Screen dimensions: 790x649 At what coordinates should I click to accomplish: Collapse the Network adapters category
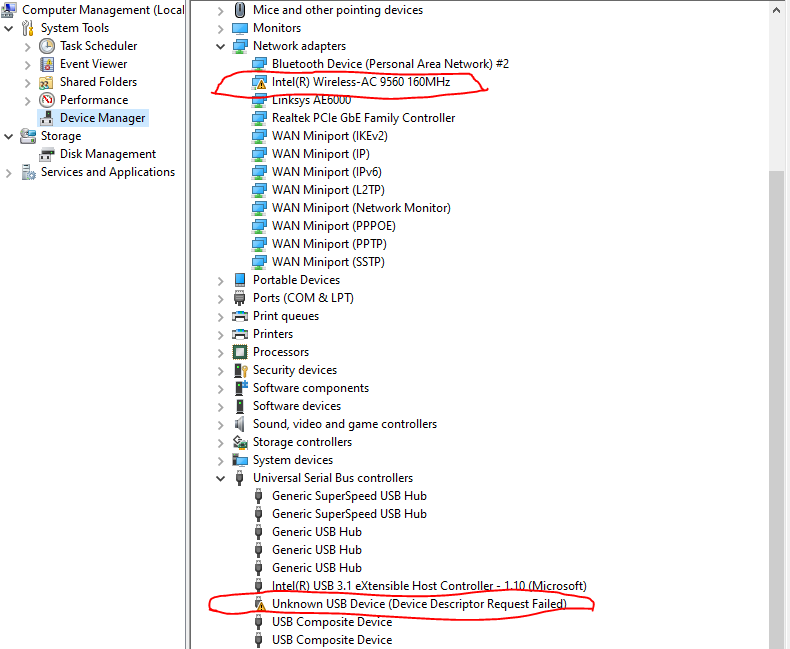tap(221, 46)
